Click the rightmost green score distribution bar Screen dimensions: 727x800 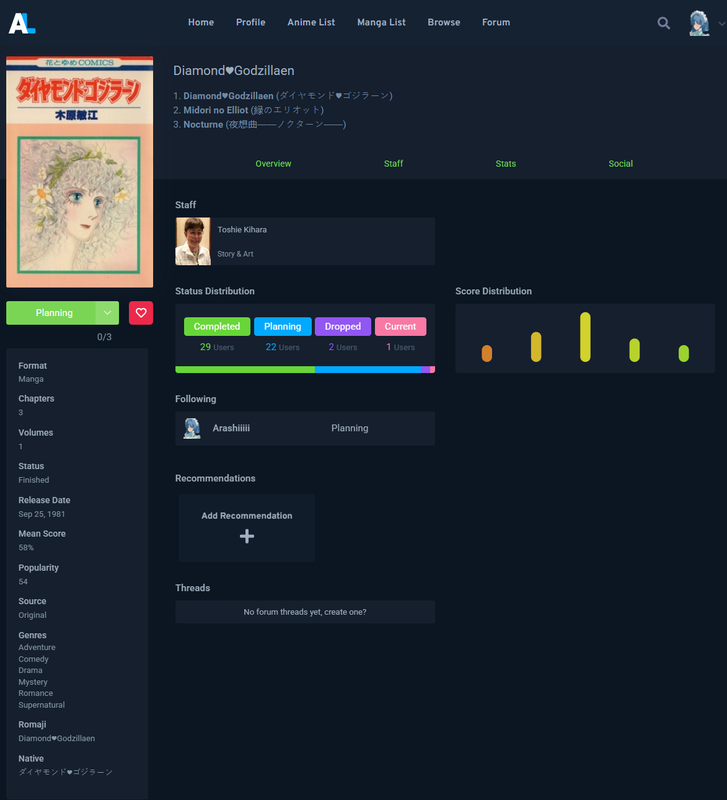pyautogui.click(x=684, y=354)
